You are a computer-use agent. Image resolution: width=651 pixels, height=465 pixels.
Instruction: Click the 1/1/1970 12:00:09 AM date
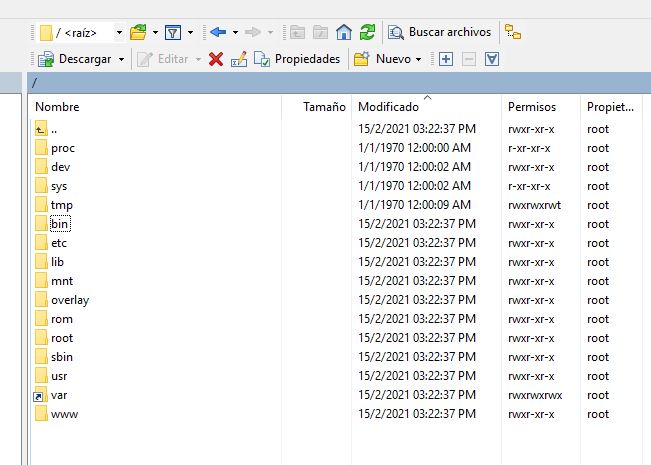click(x=414, y=205)
